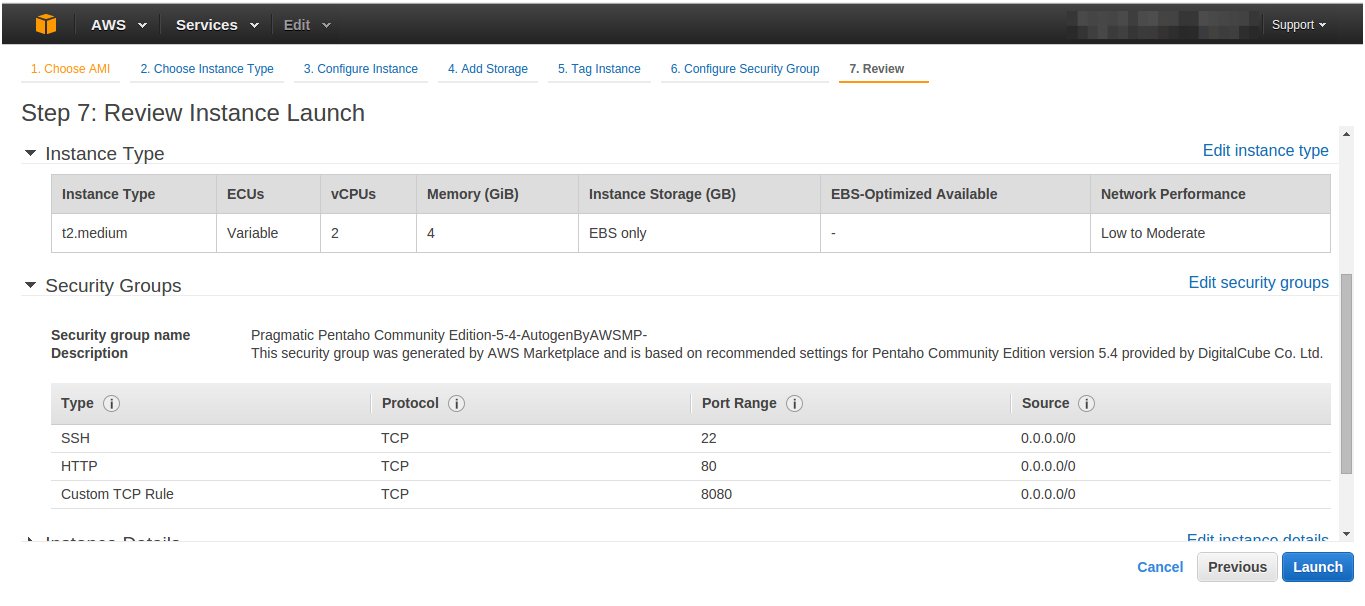The width and height of the screenshot is (1365, 606).
Task: Click the t2.medium instance type cell
Action: [133, 233]
